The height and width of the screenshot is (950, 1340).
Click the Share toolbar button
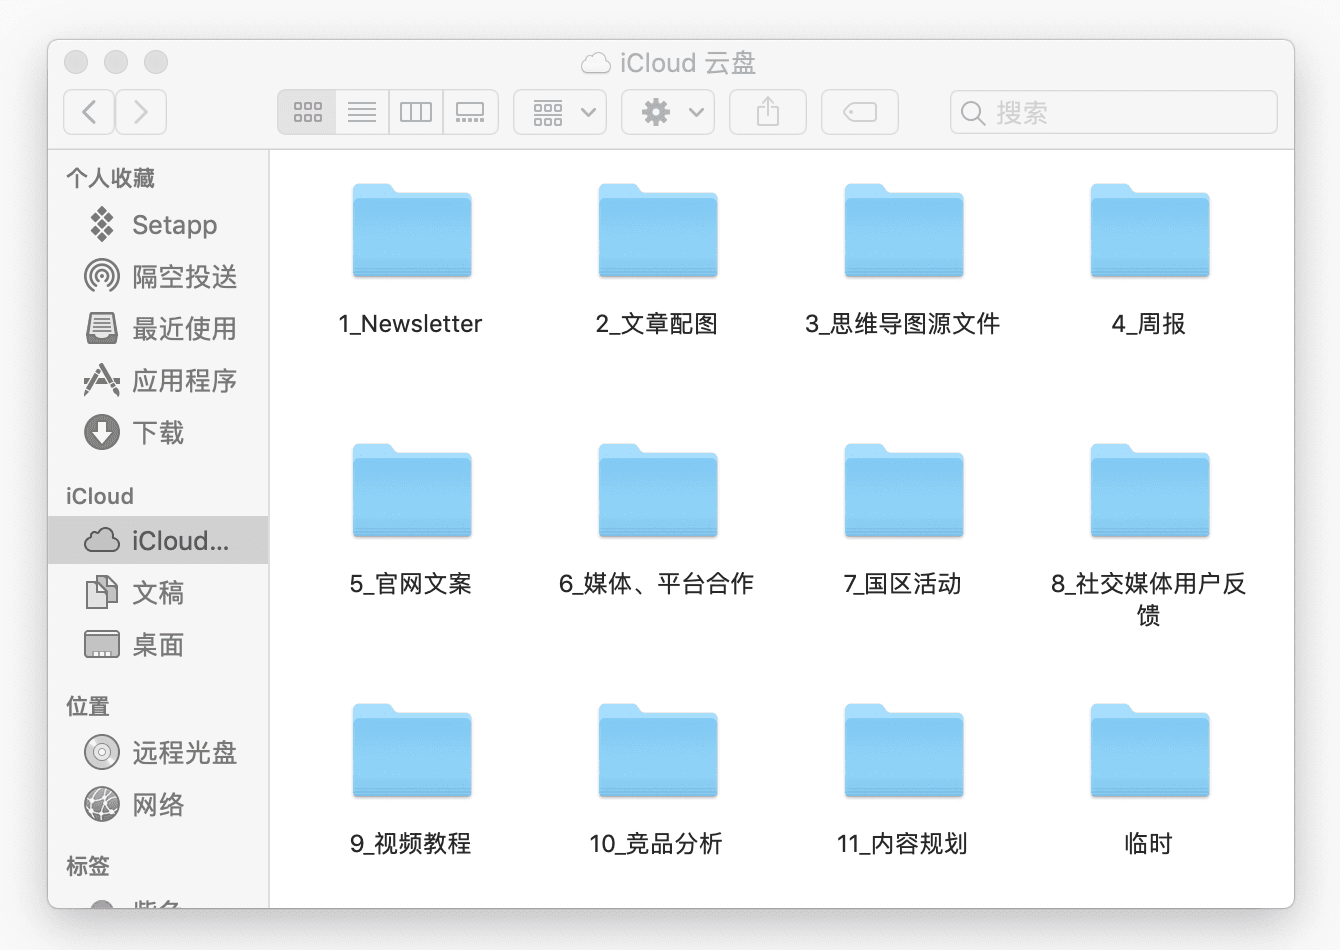[767, 112]
